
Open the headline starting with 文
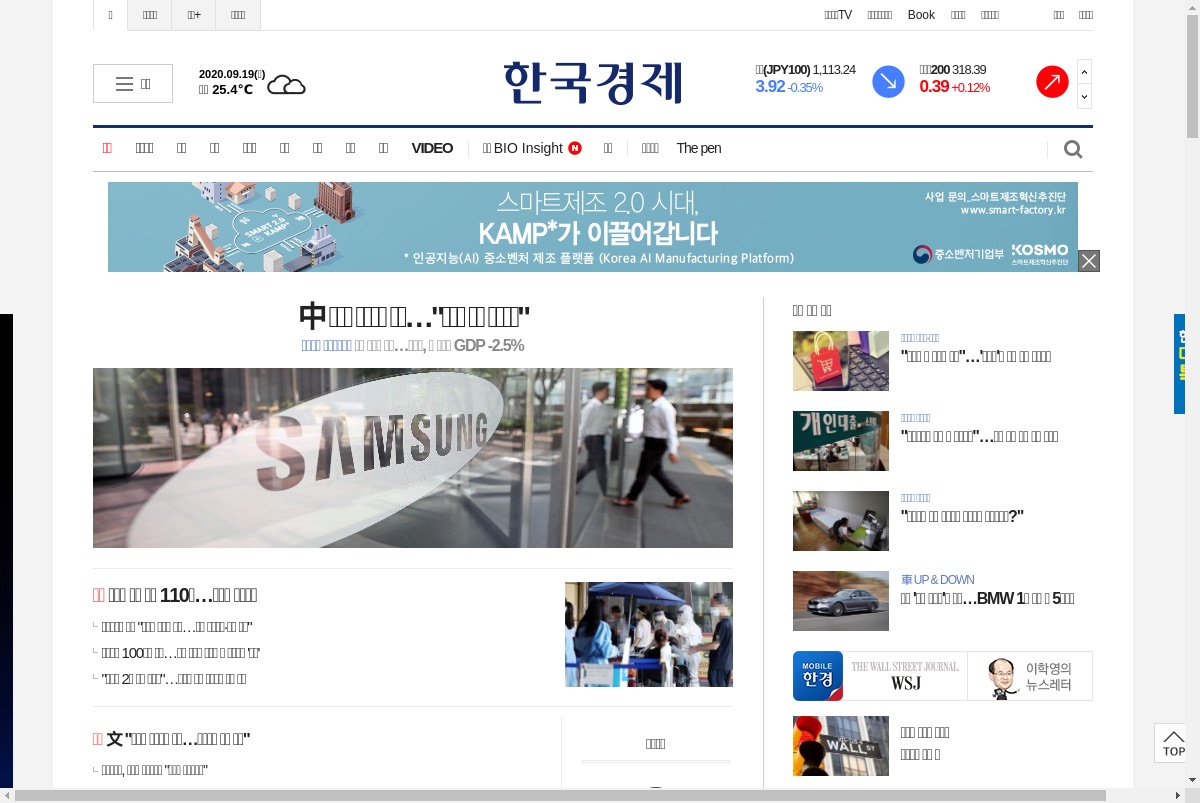tap(171, 739)
